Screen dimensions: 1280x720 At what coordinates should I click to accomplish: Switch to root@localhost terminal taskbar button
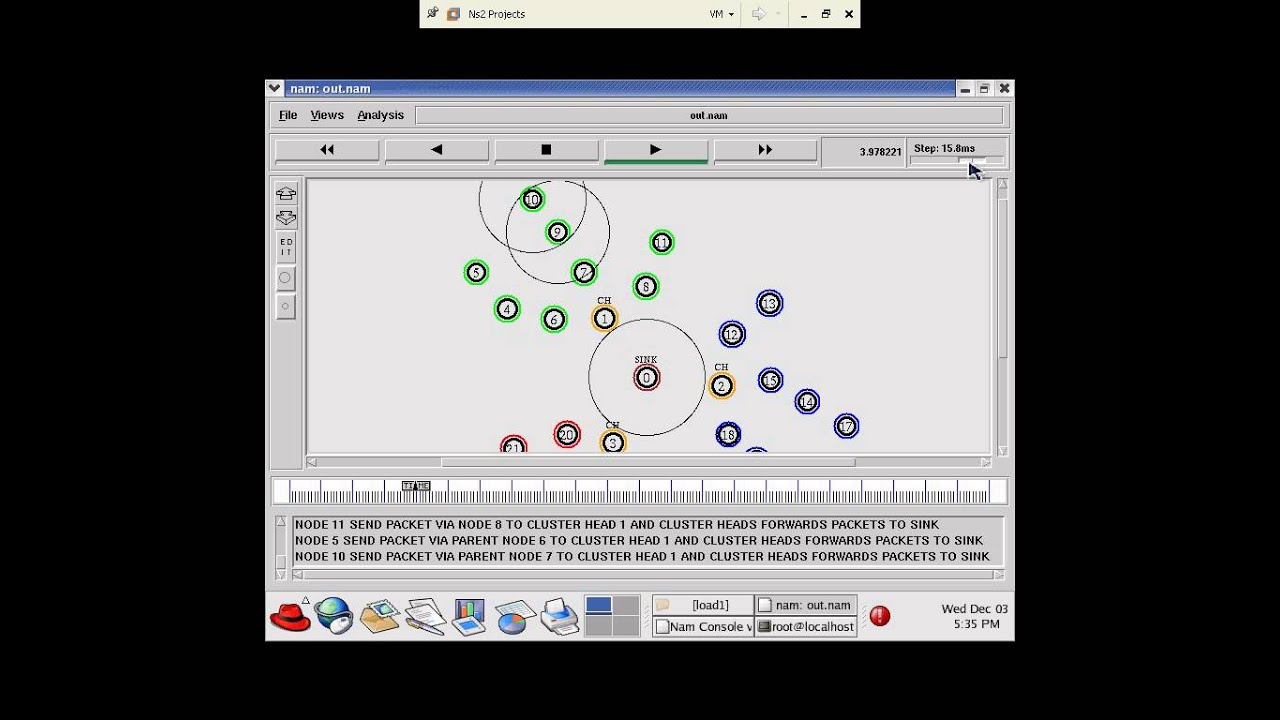point(805,627)
